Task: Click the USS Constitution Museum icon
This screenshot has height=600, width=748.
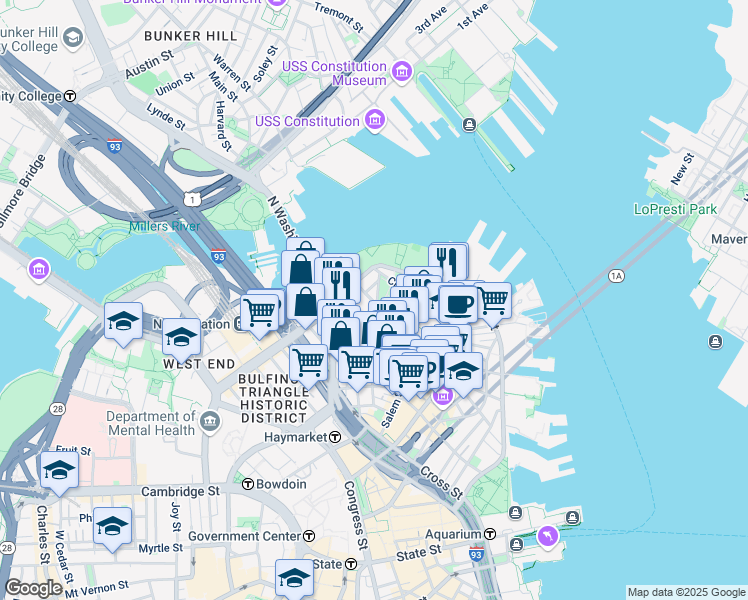Action: coord(402,72)
